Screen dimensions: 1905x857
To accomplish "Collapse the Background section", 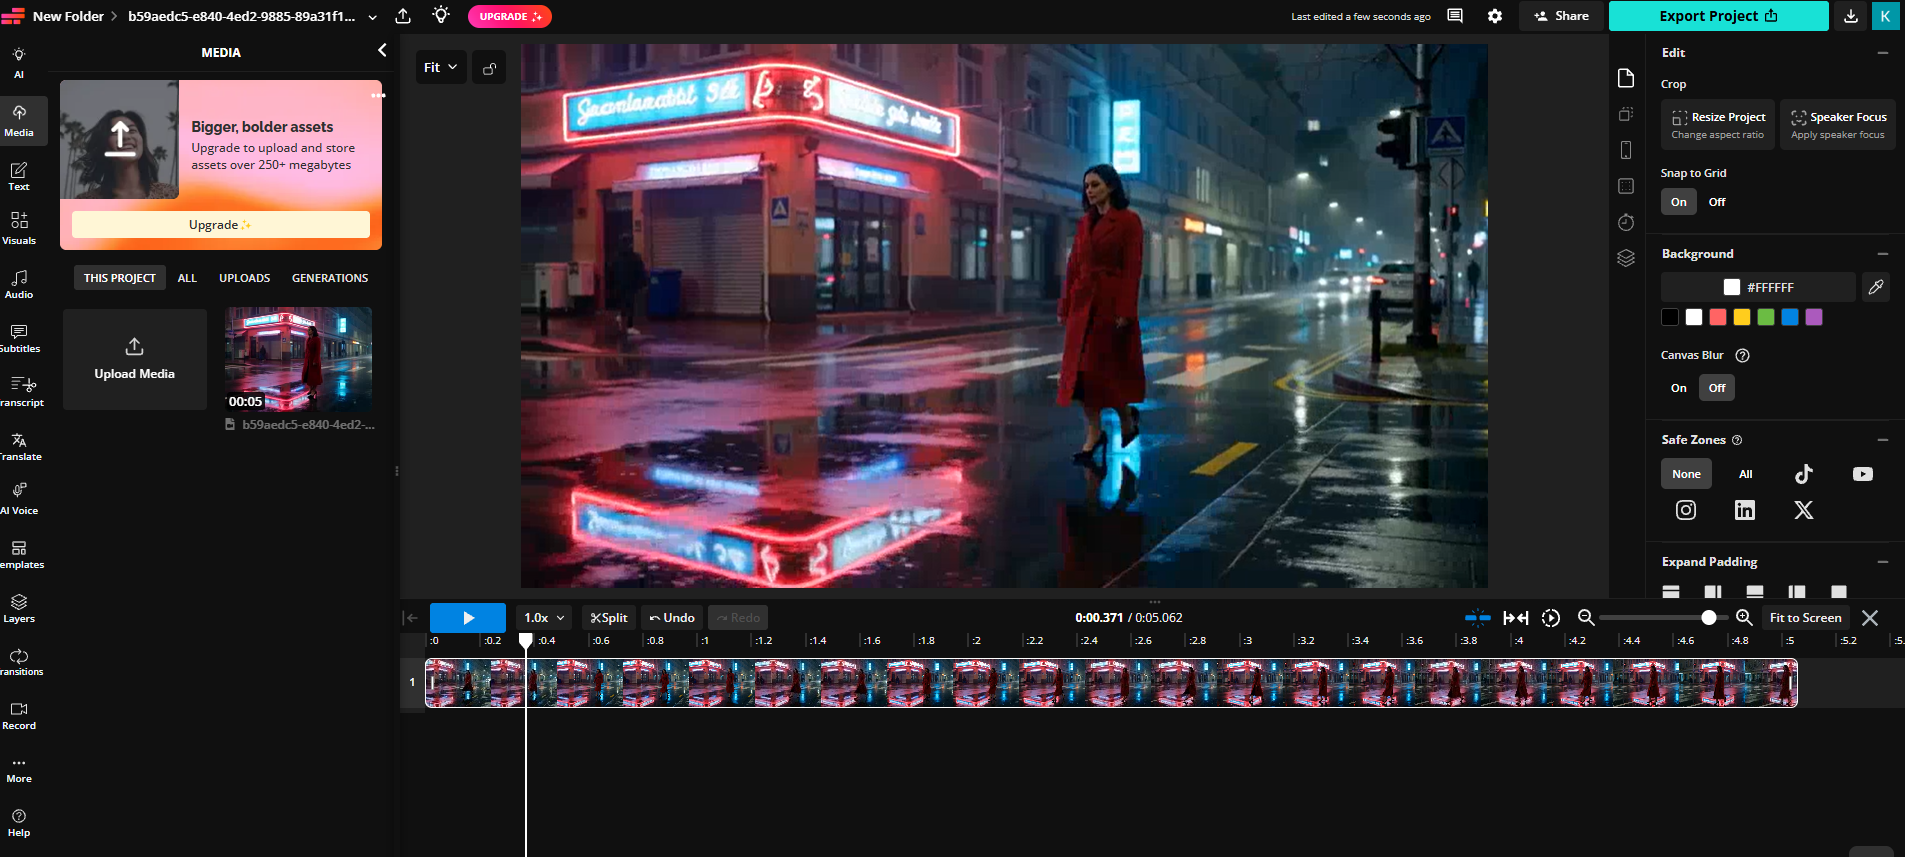I will 1883,254.
